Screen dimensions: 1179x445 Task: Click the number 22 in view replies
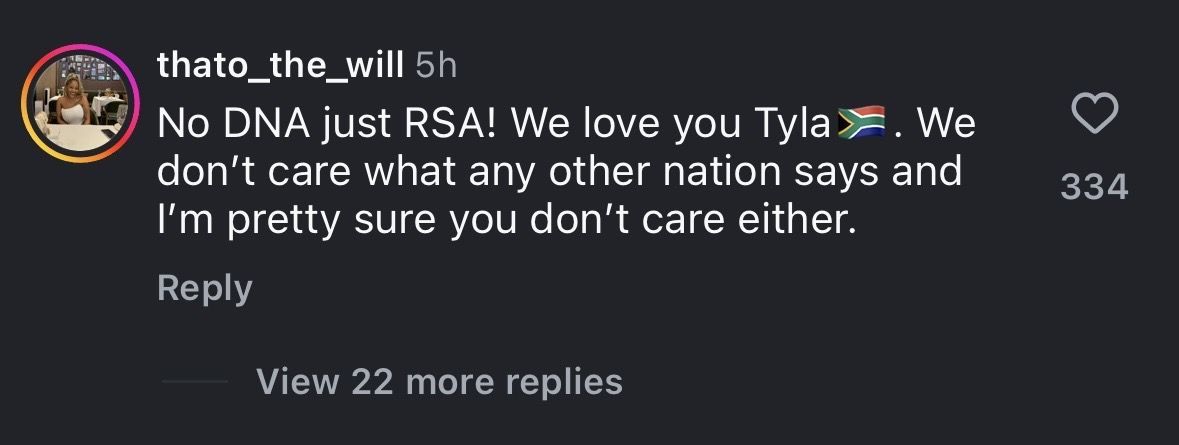pyautogui.click(x=372, y=381)
